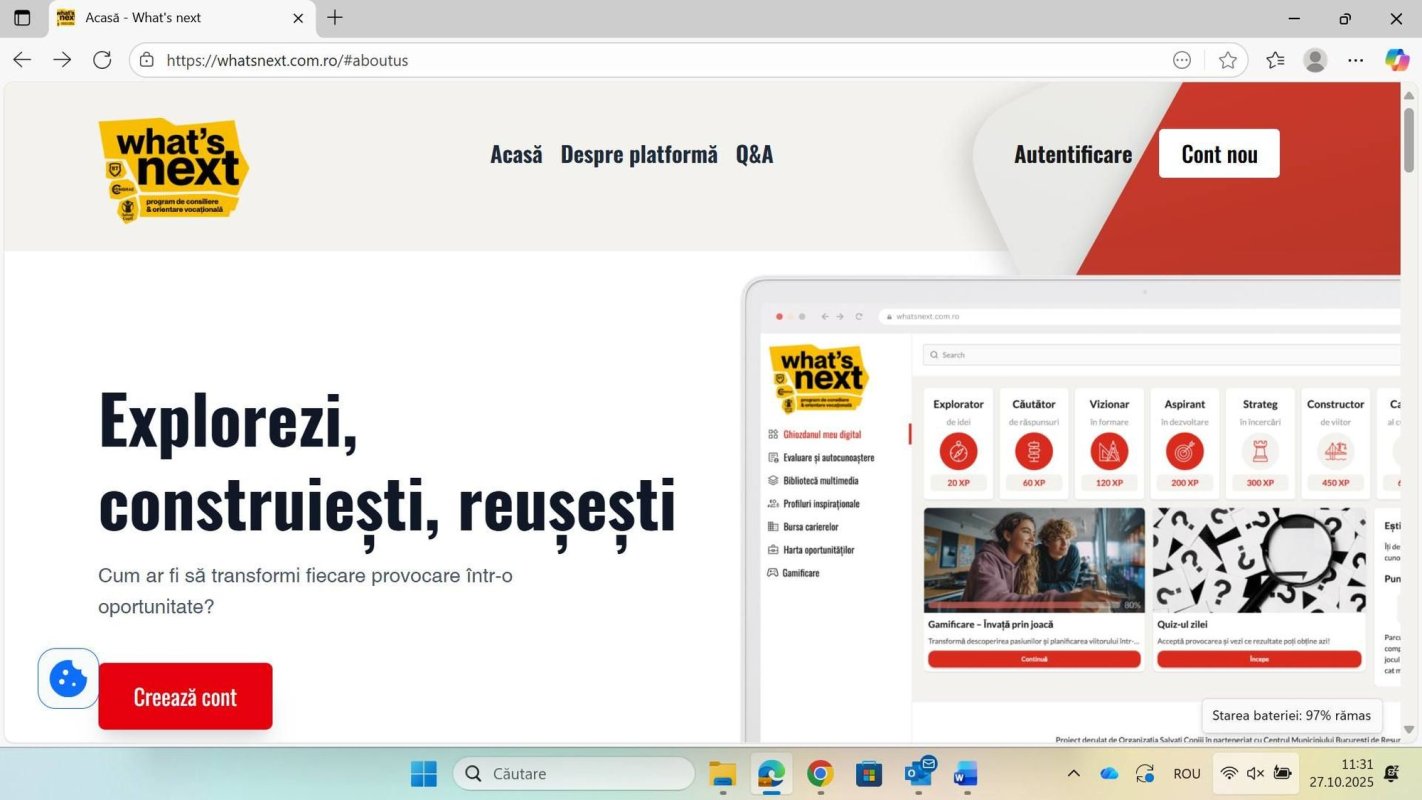Toggle the bookmark star in the address bar
Screen dimensions: 1422x800
pos(1228,60)
